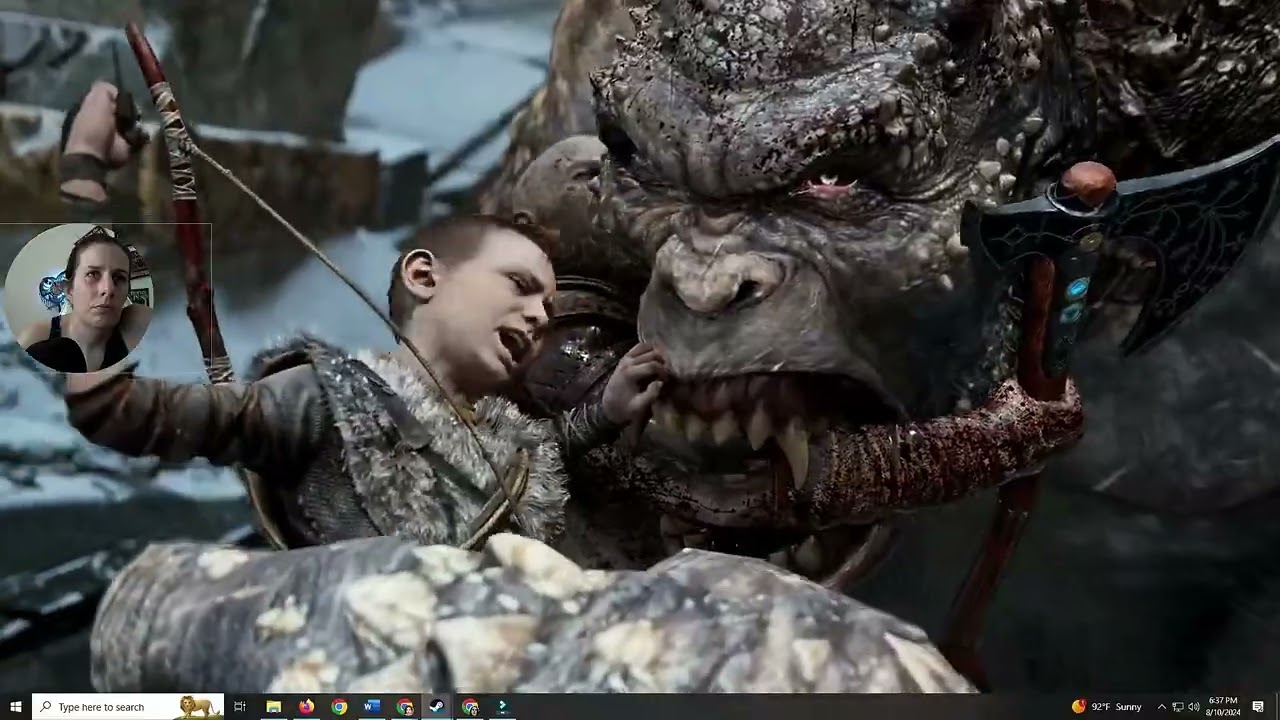Image resolution: width=1280 pixels, height=720 pixels.
Task: Click the network status icon in system tray
Action: click(1176, 706)
